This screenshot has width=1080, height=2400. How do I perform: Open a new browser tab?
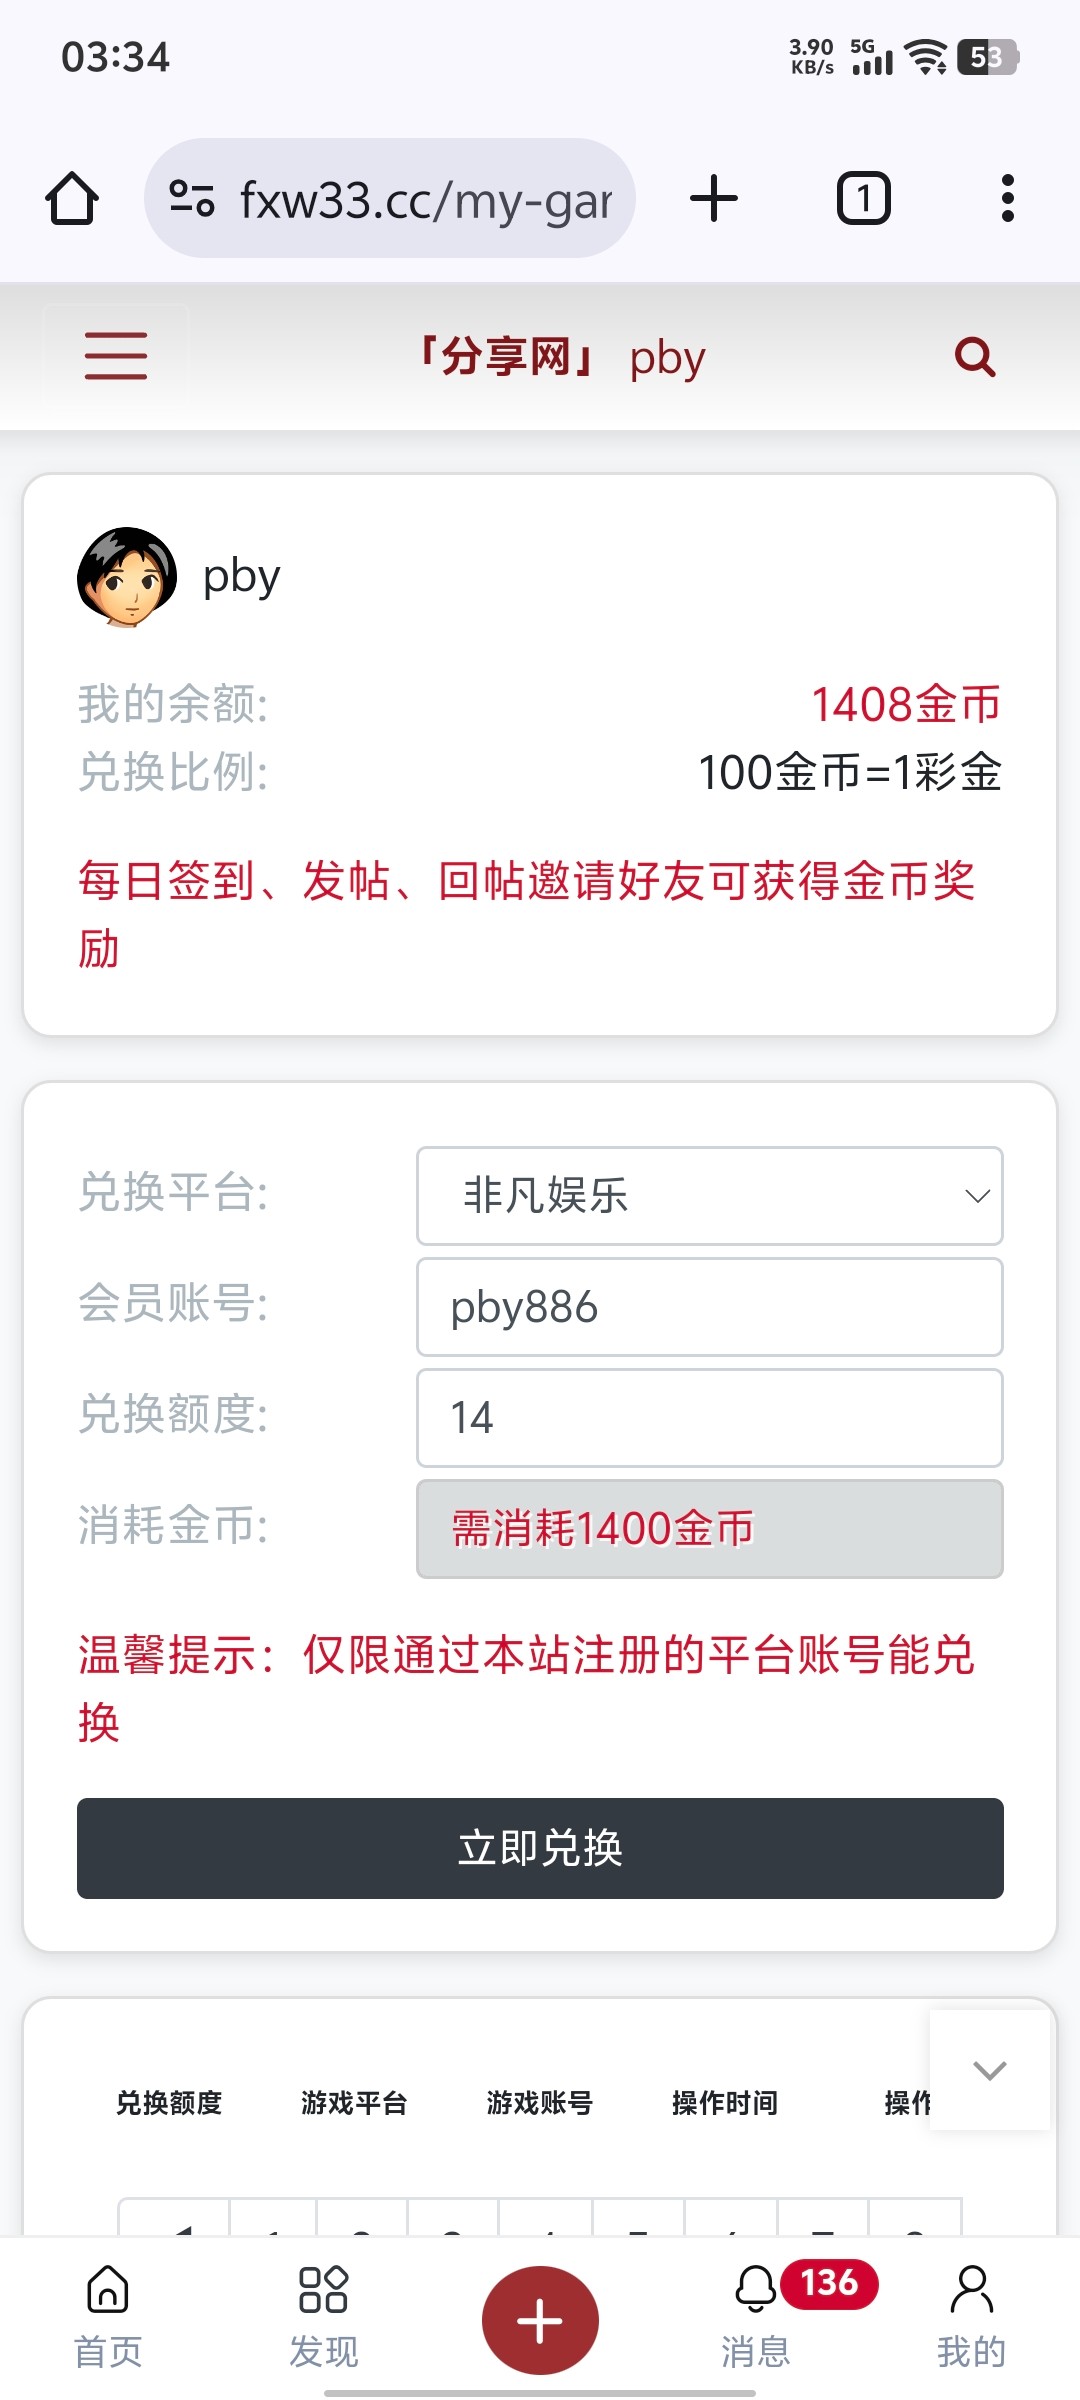(x=714, y=198)
